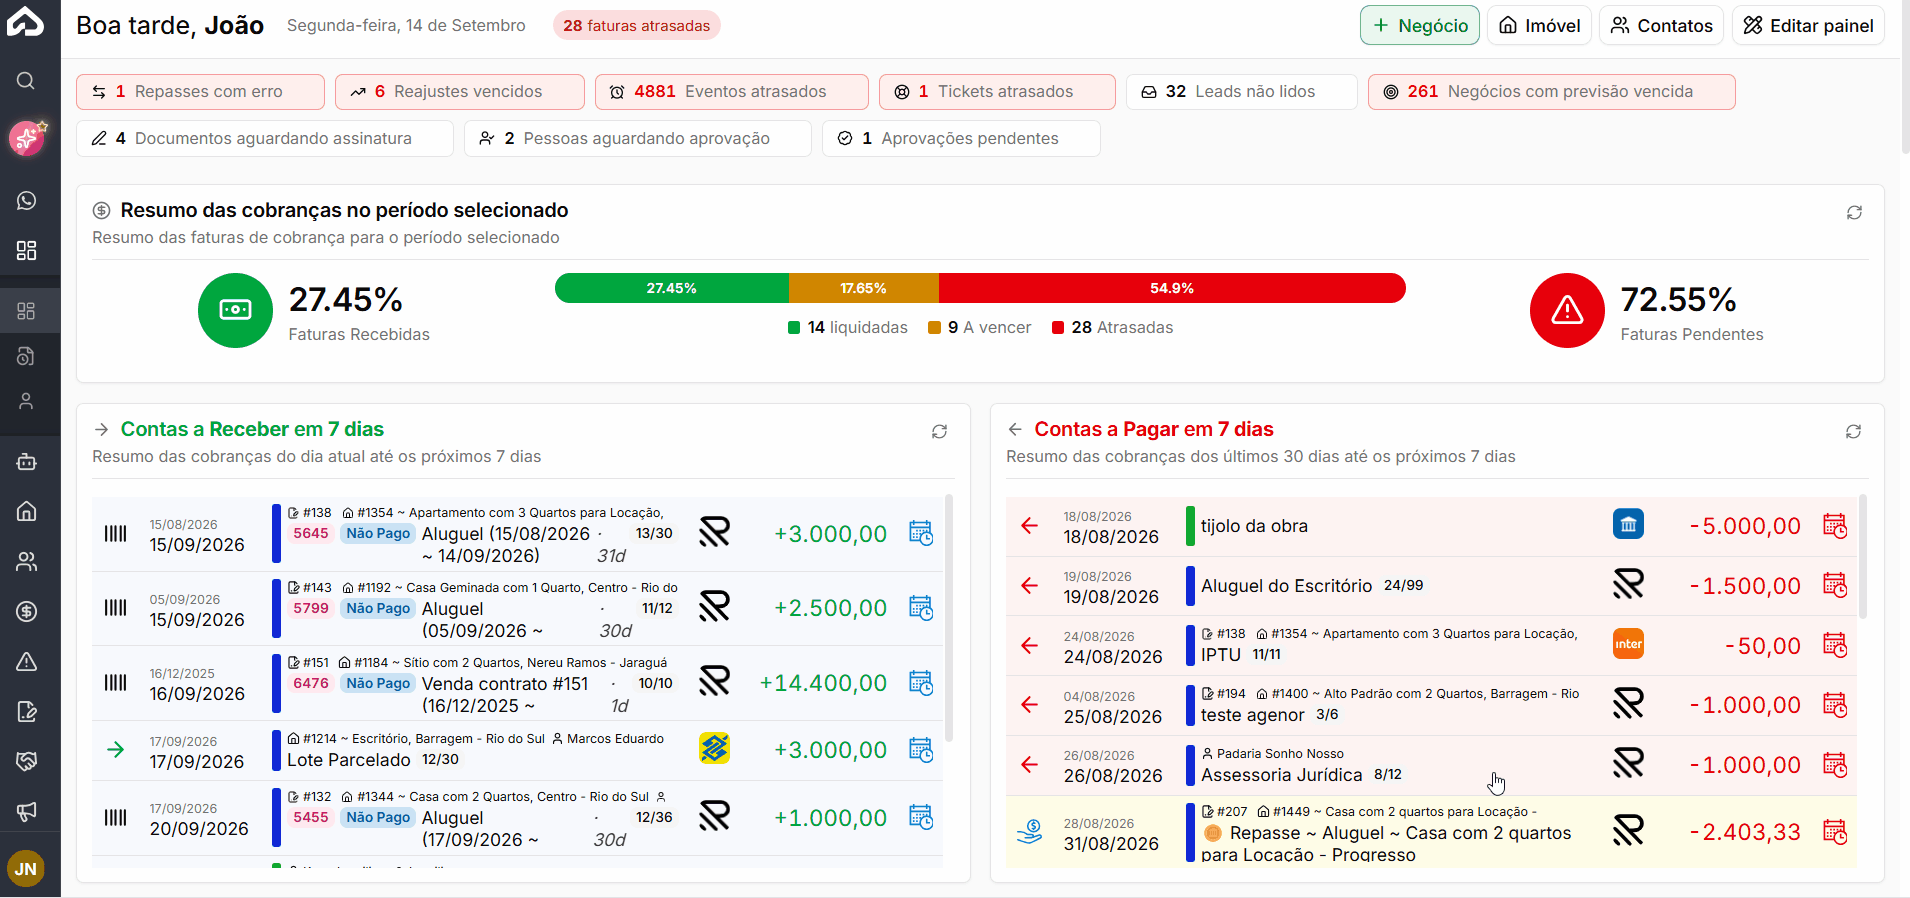Click green 27.45% segment of progress bar

tap(672, 288)
